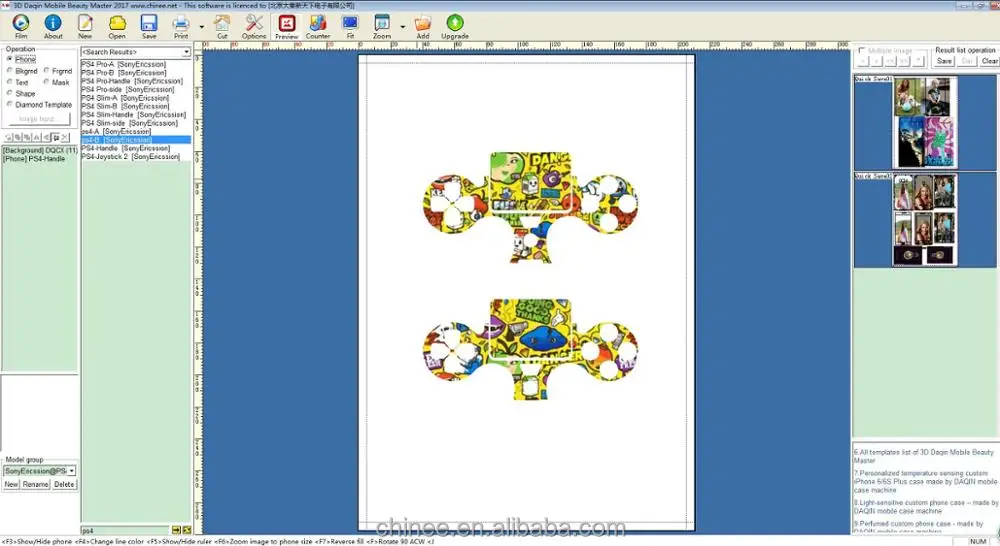
Task: Open link about all templates list
Action: [925, 456]
